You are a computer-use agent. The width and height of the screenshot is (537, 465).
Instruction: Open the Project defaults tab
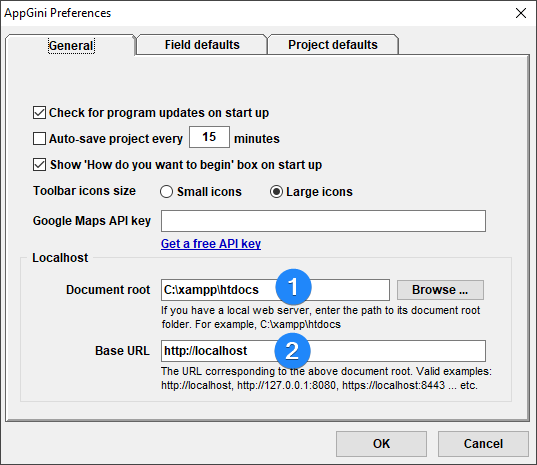[x=333, y=45]
